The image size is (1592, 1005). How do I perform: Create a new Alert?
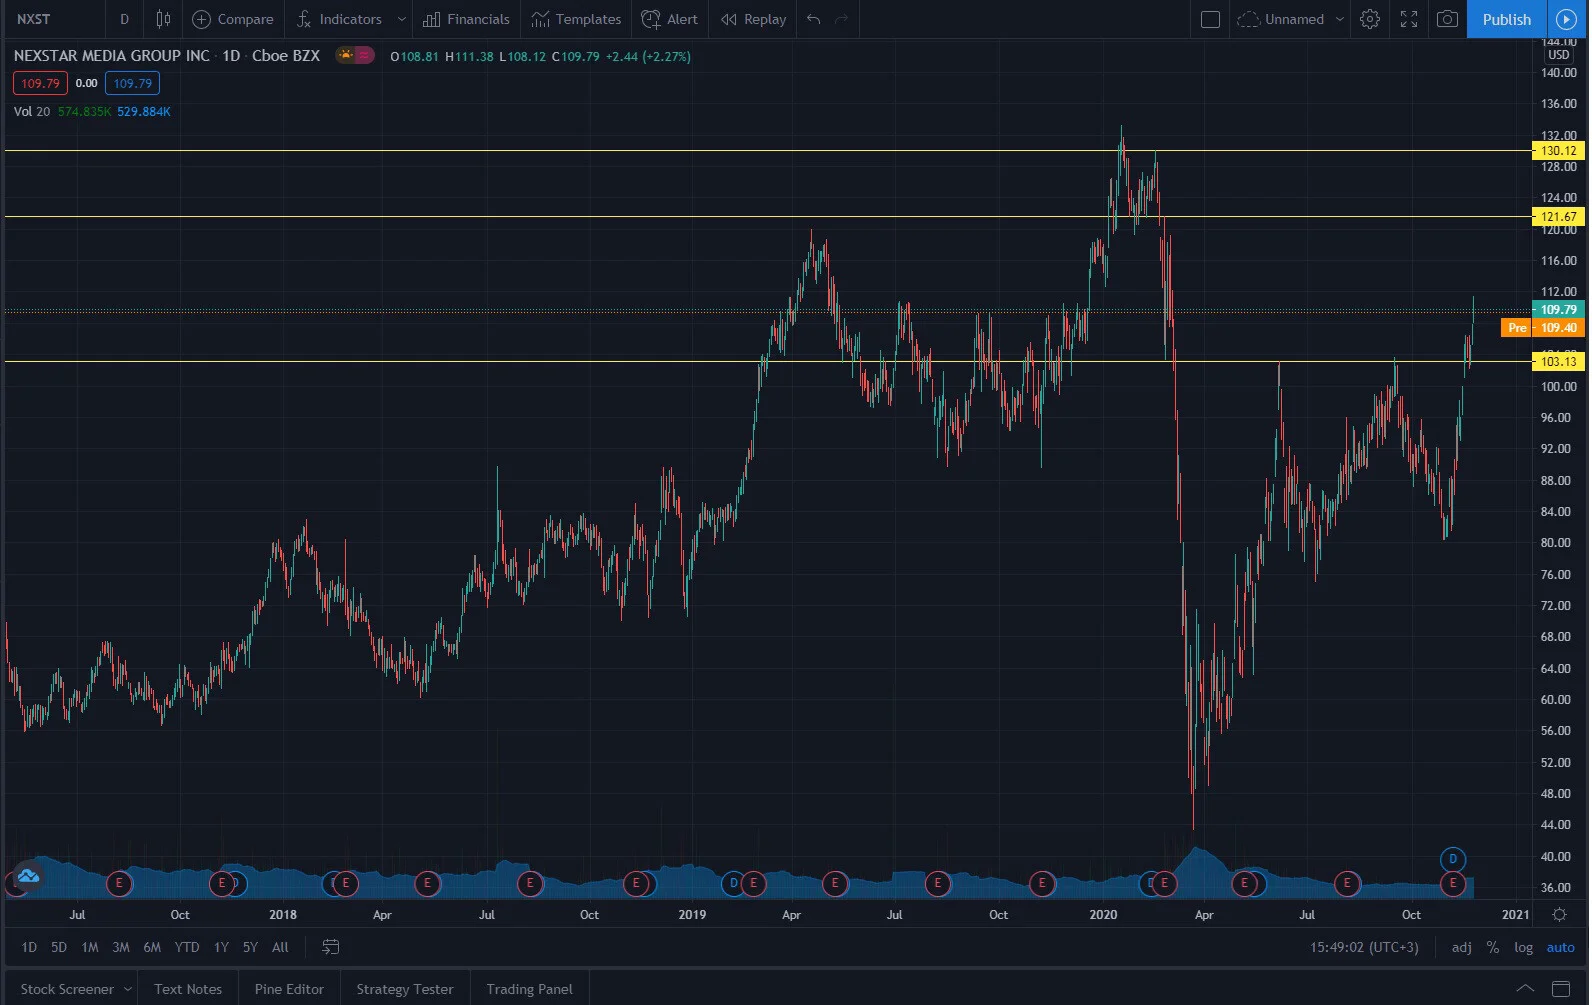click(669, 19)
